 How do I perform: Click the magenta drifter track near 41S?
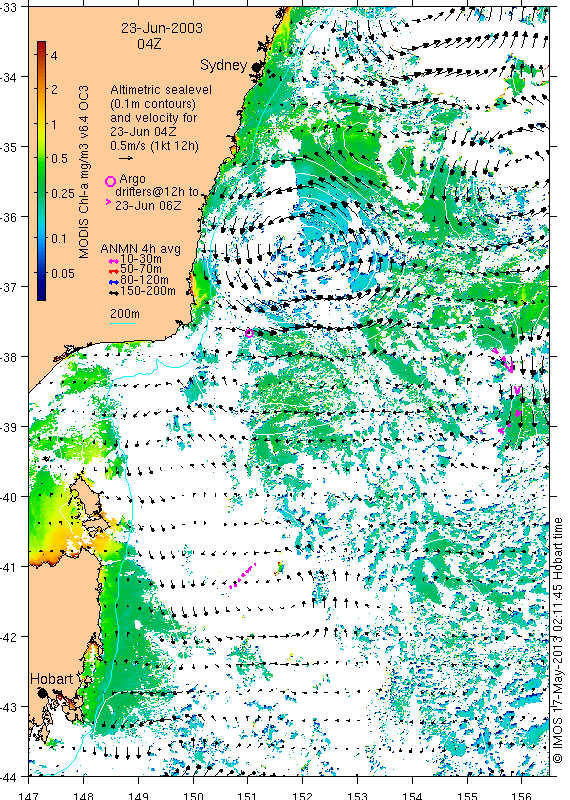click(242, 576)
